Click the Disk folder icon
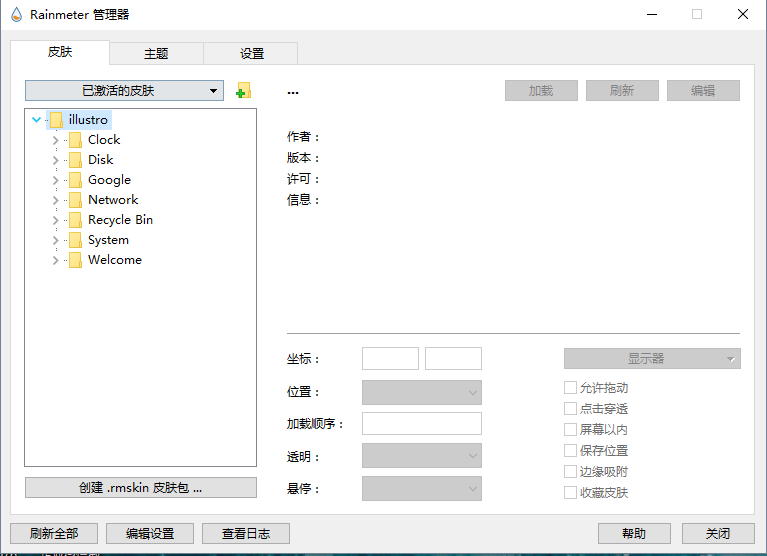Image resolution: width=767 pixels, height=556 pixels. pos(75,160)
